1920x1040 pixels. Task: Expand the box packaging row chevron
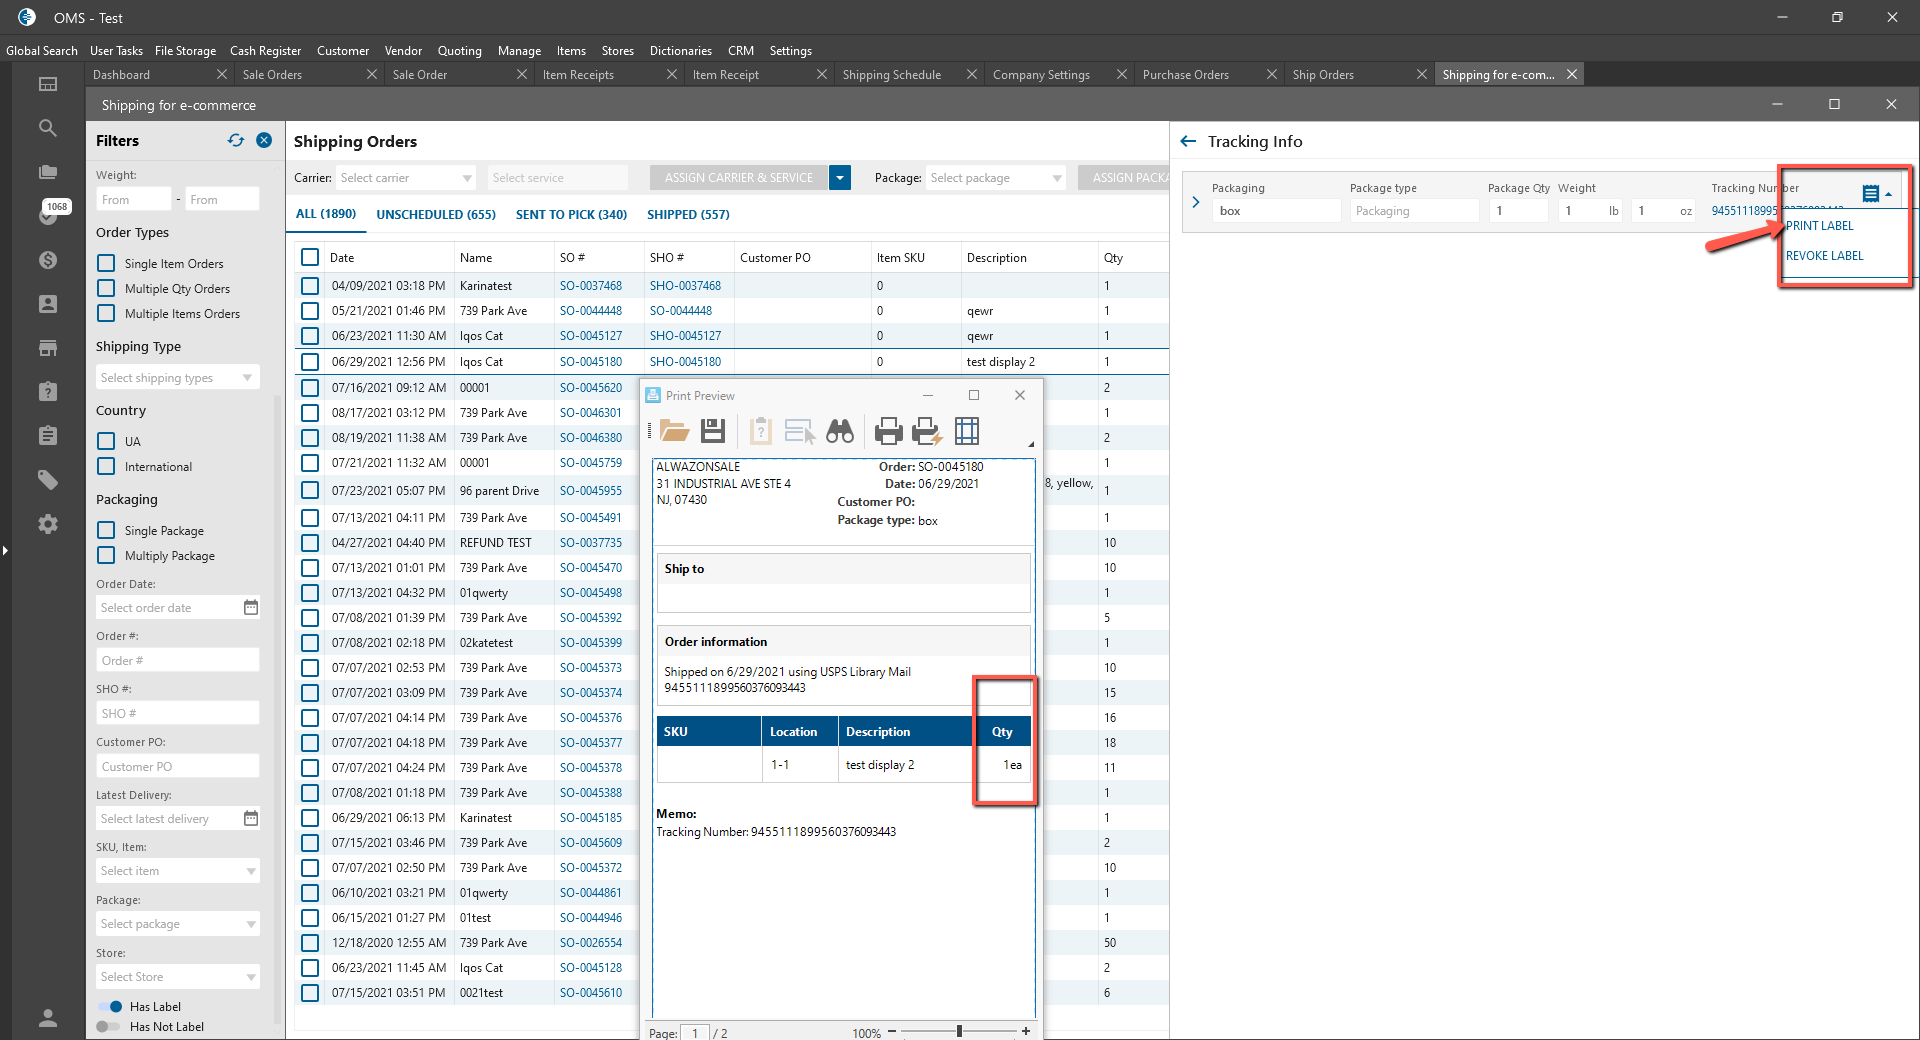(1196, 202)
